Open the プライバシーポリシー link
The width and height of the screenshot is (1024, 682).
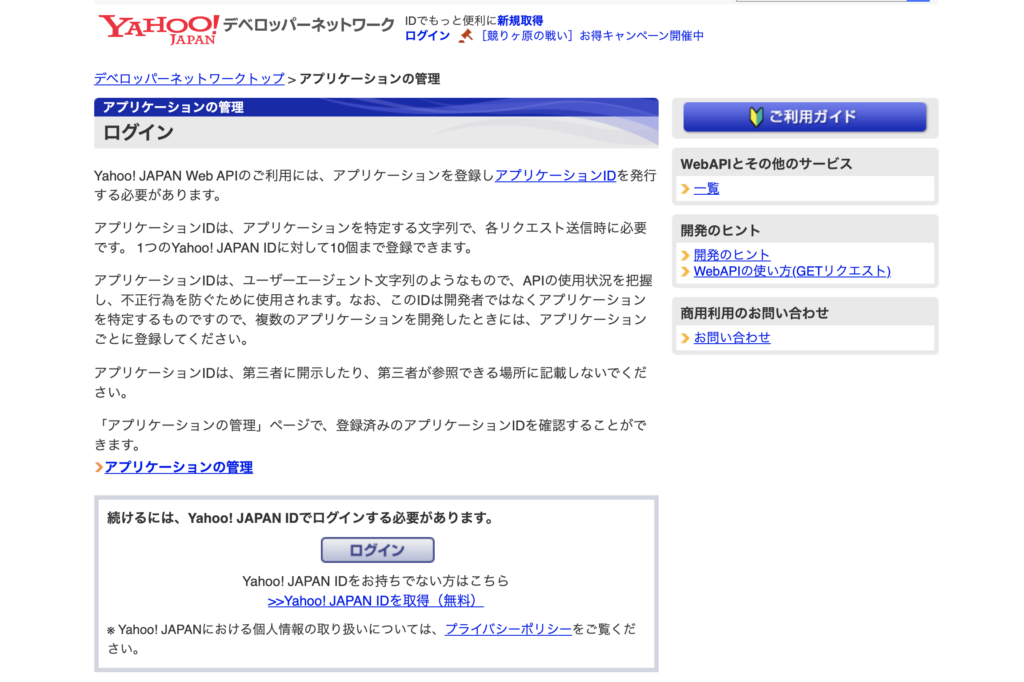pos(508,629)
